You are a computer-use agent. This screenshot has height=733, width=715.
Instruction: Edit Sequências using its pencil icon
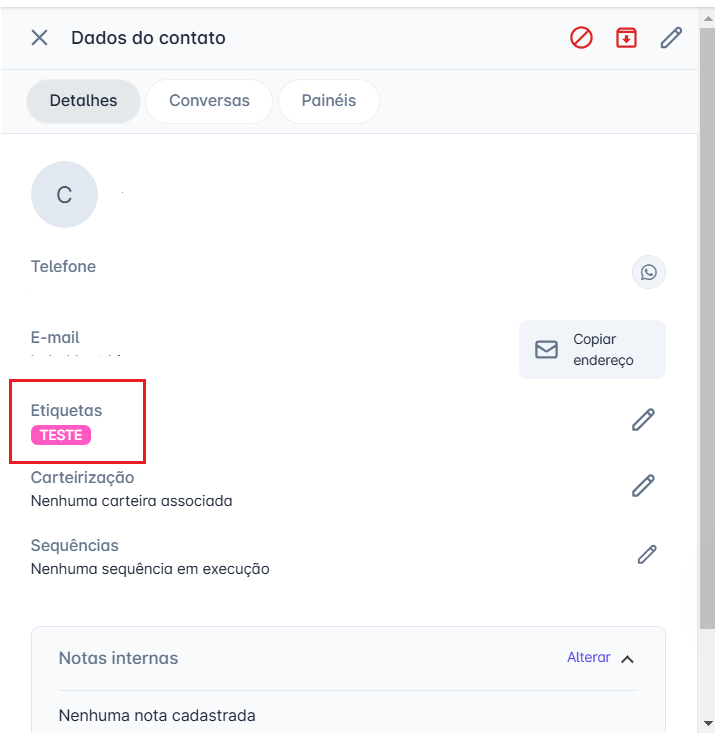point(647,554)
